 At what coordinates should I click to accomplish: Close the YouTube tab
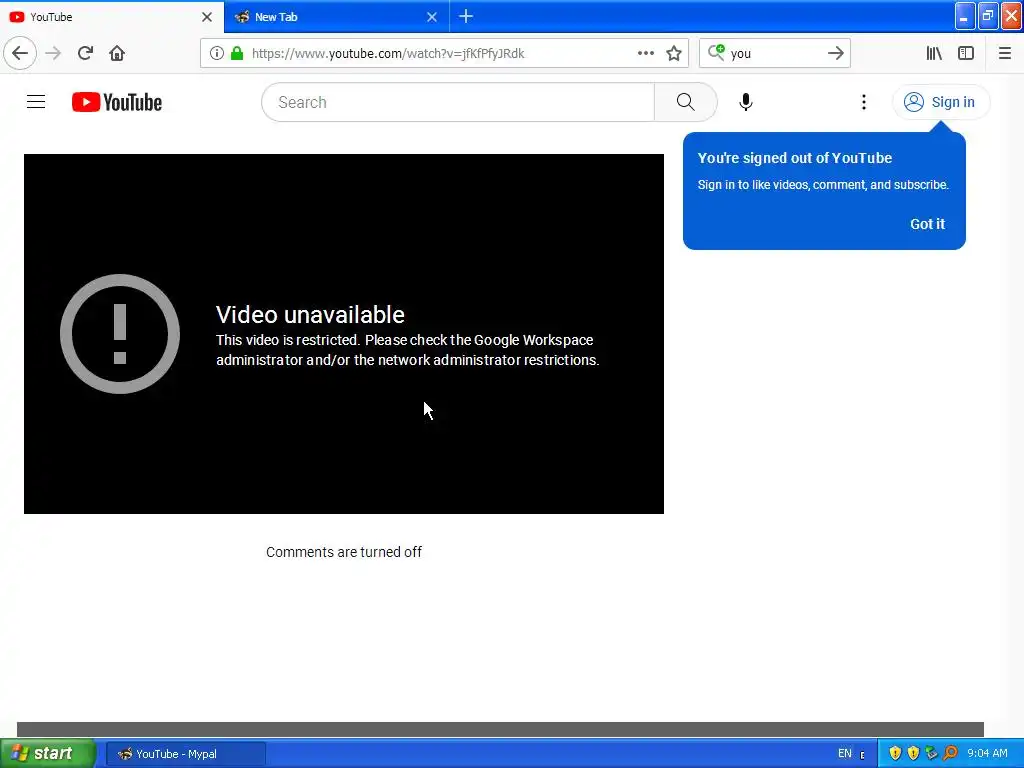coord(207,17)
